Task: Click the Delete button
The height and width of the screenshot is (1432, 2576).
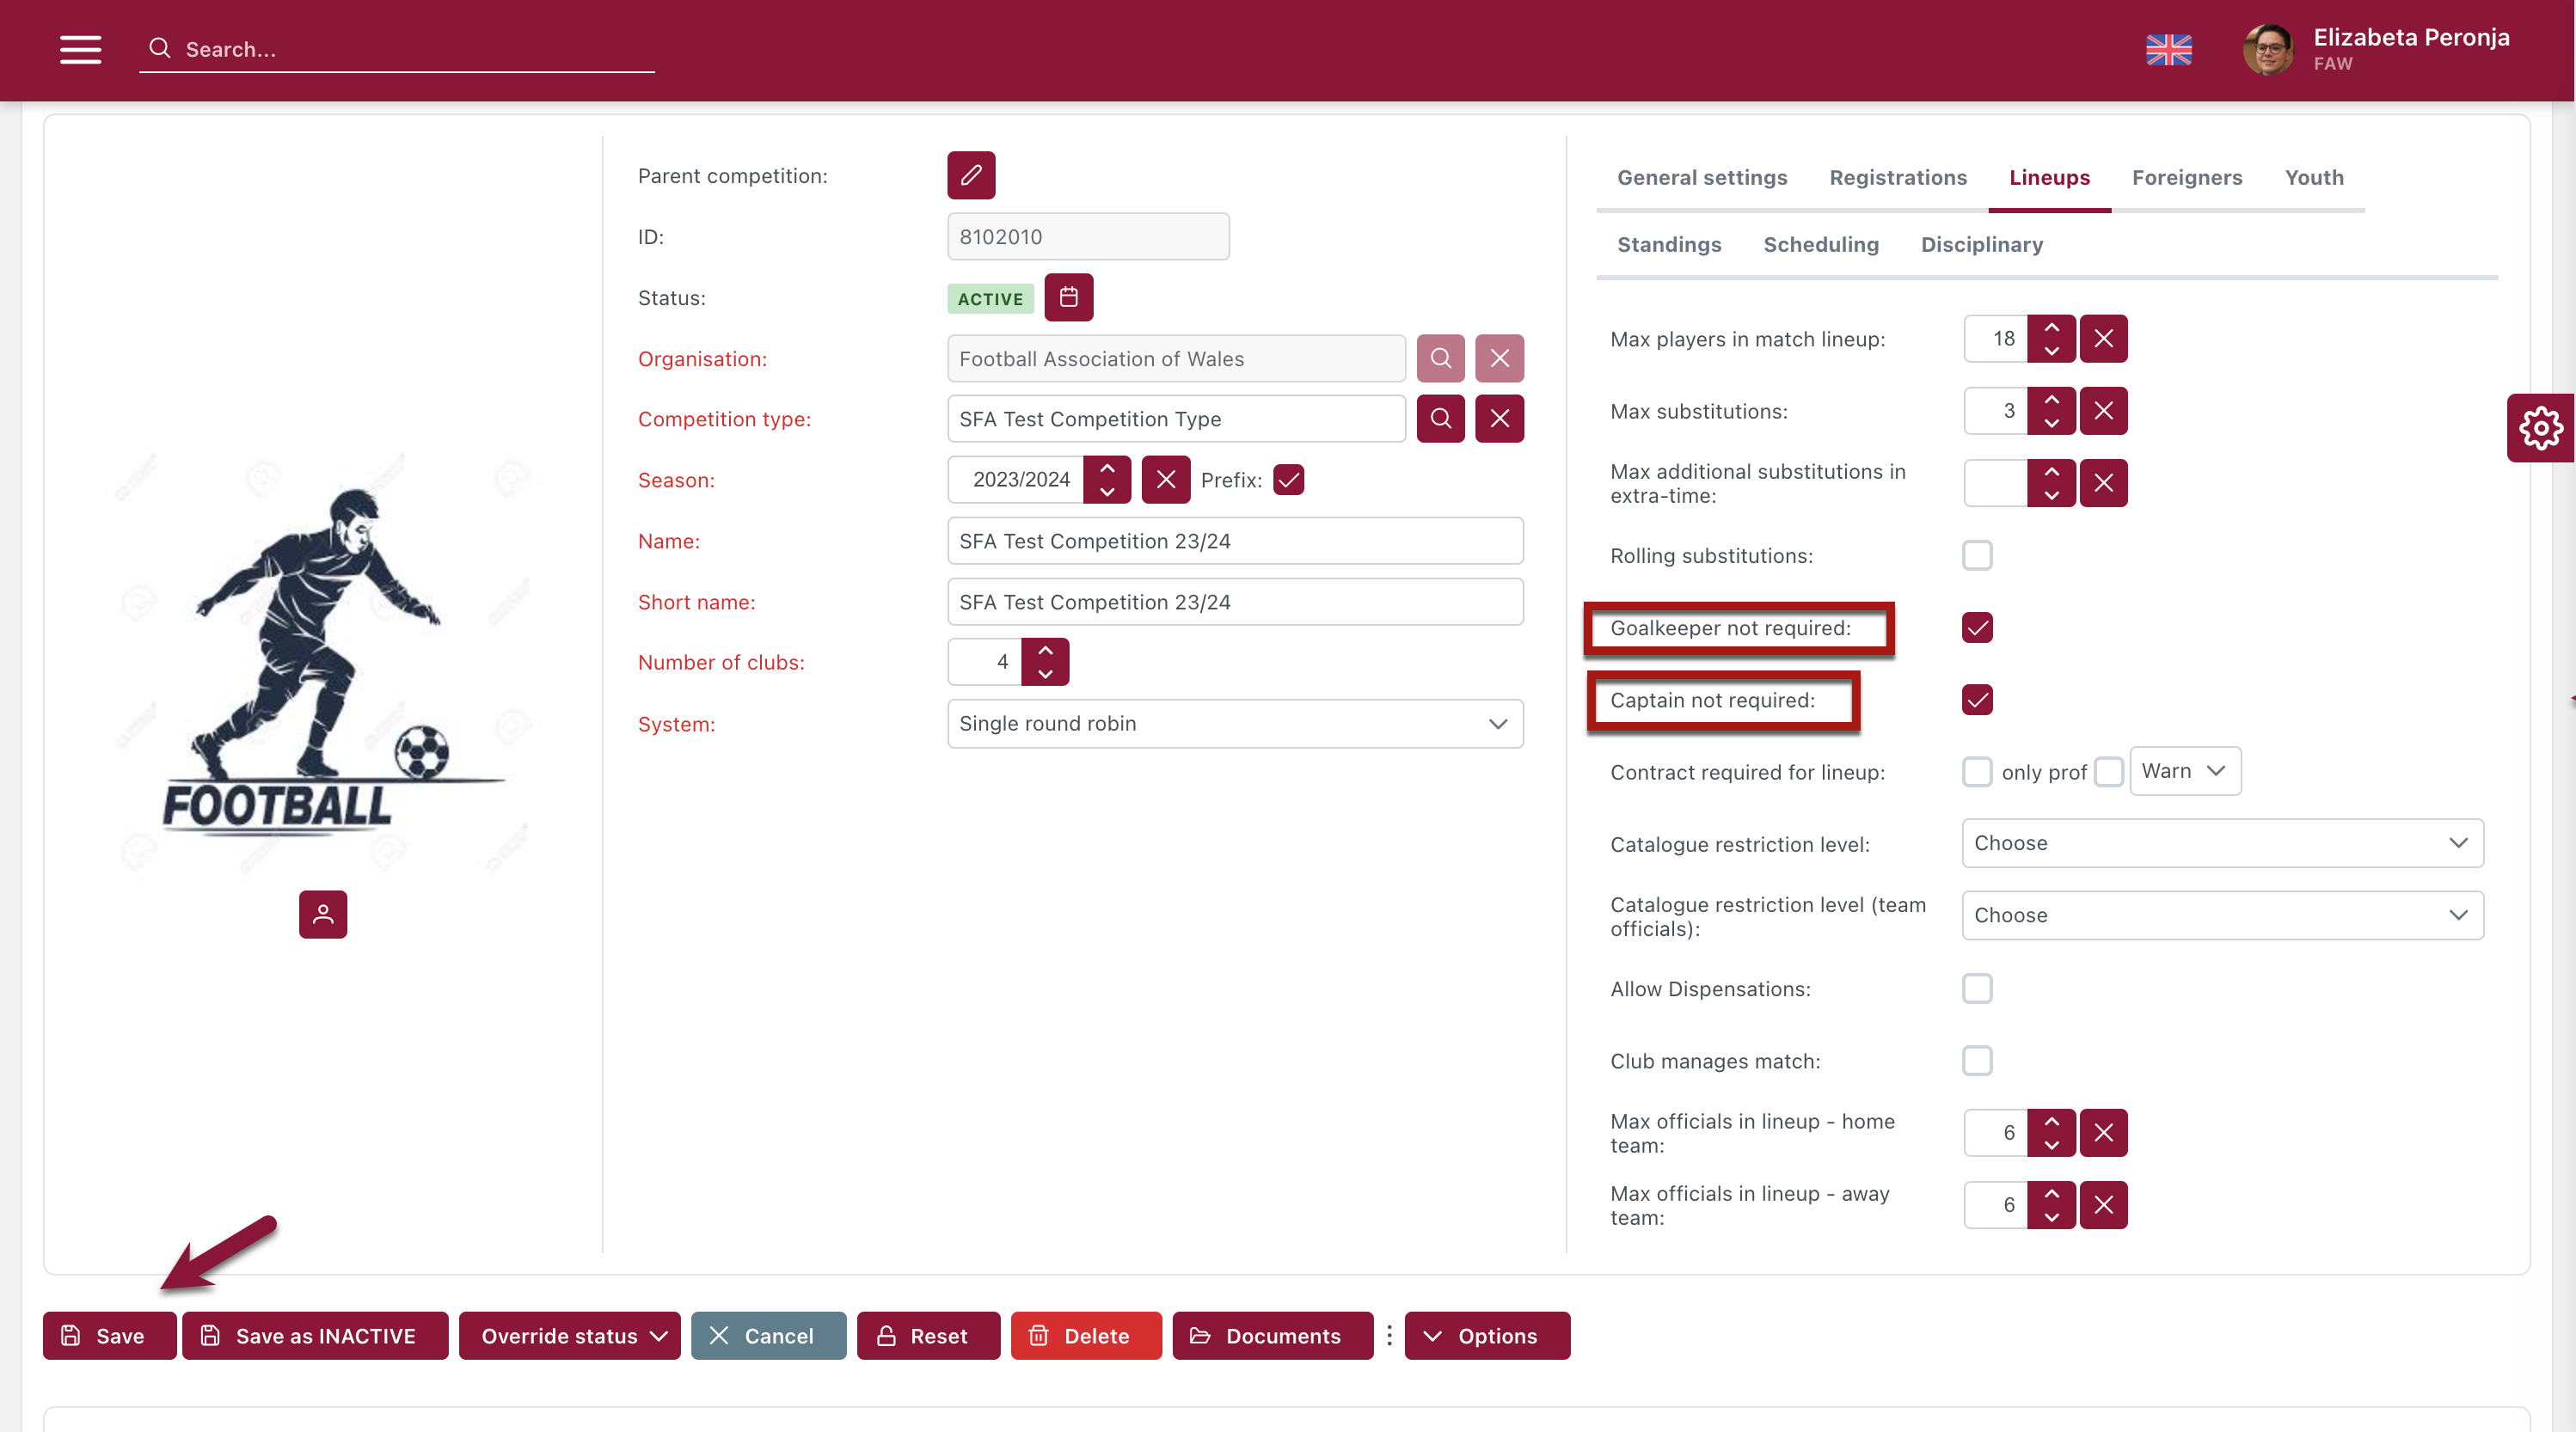Action: tap(1085, 1336)
